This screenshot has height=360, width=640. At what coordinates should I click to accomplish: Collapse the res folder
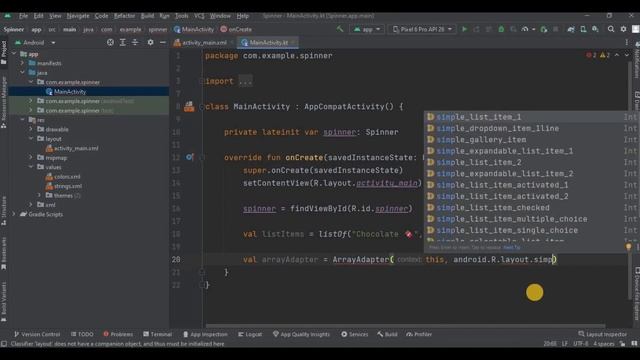coord(22,120)
